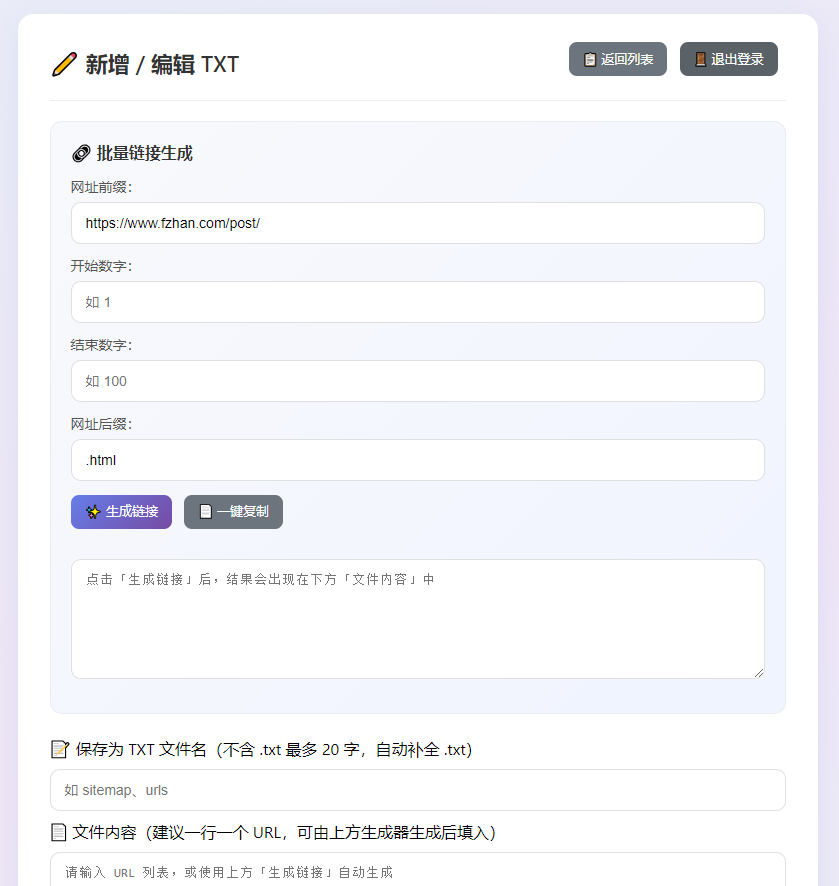Click into the 开始数字 start number field

417,302
